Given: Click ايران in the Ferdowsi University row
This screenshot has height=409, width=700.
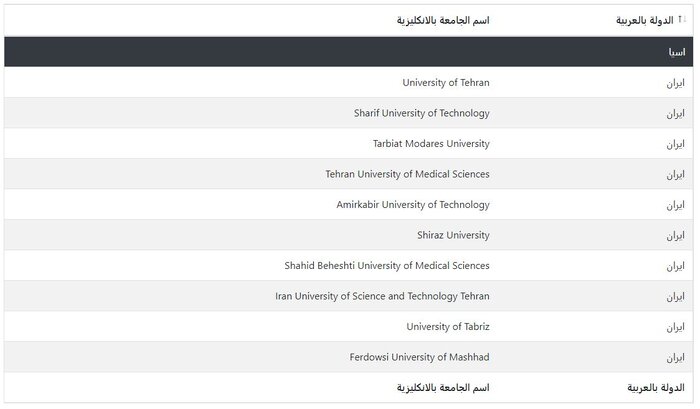Looking at the screenshot, I should click(x=674, y=357).
